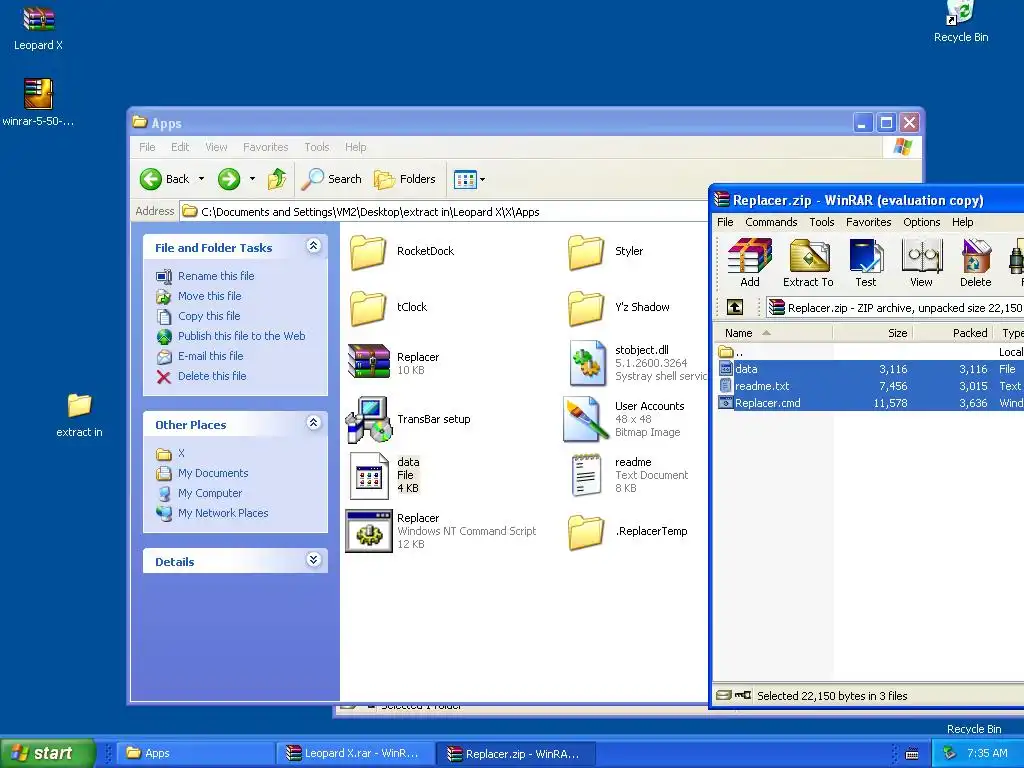The image size is (1024, 768).
Task: Open parent folder '..' entry in WinRAR
Action: coord(871,352)
